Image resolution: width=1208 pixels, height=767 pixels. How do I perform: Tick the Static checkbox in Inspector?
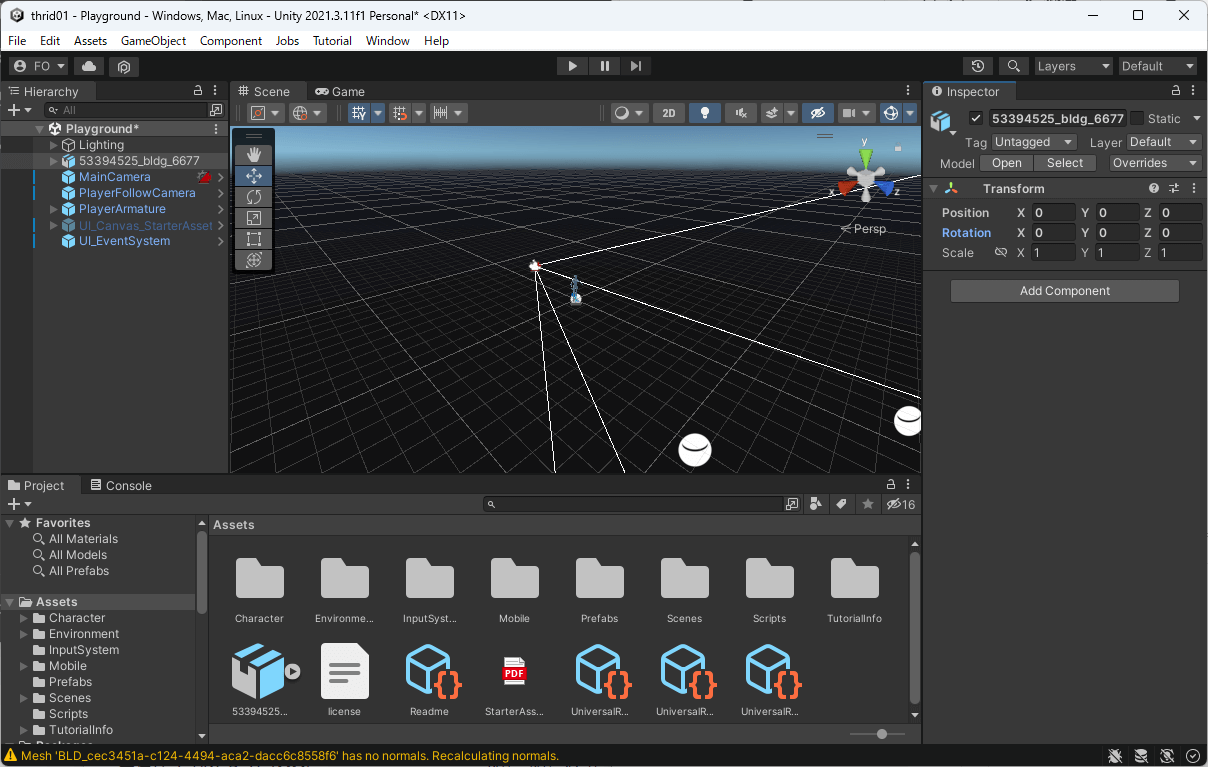[x=1137, y=118]
